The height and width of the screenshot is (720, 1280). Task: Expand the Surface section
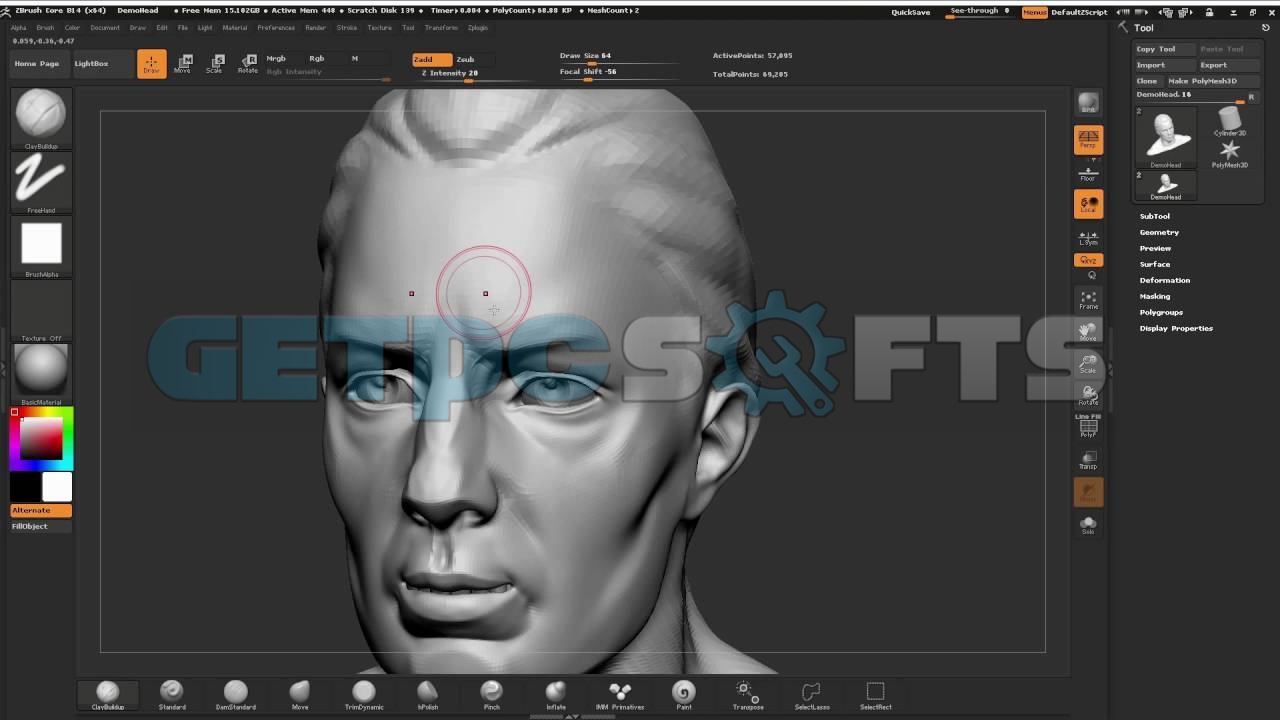[x=1155, y=264]
